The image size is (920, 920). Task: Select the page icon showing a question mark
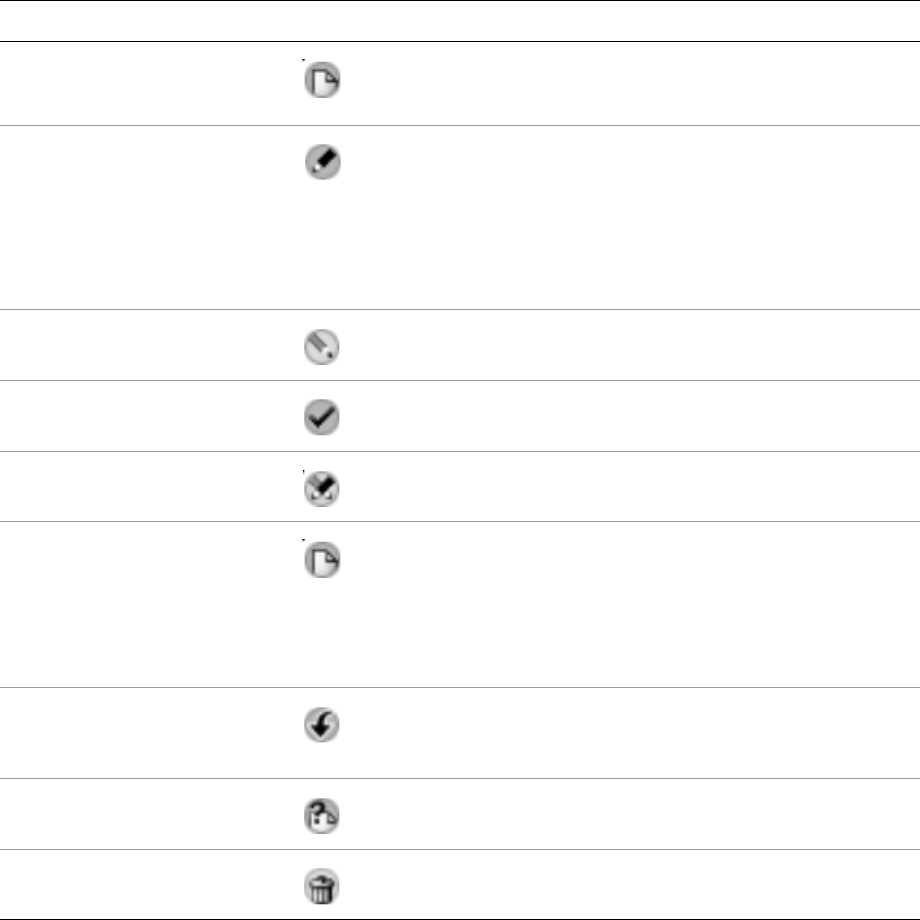pyautogui.click(x=322, y=816)
